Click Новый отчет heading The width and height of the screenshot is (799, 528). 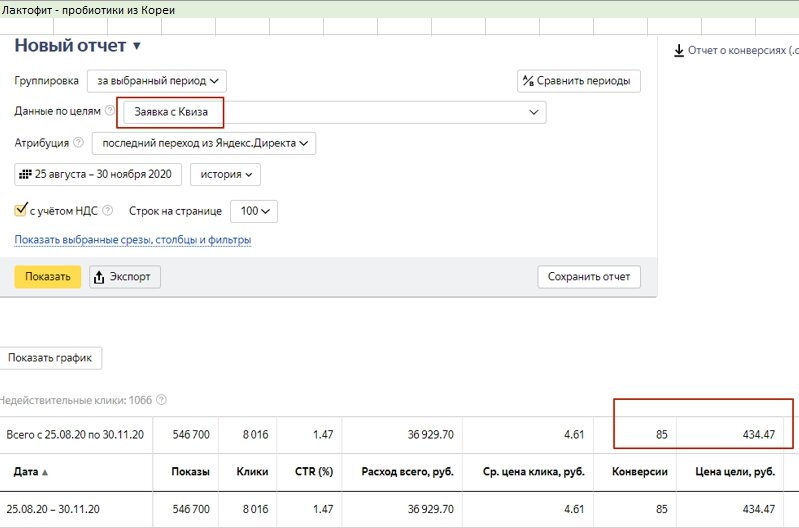[x=70, y=46]
